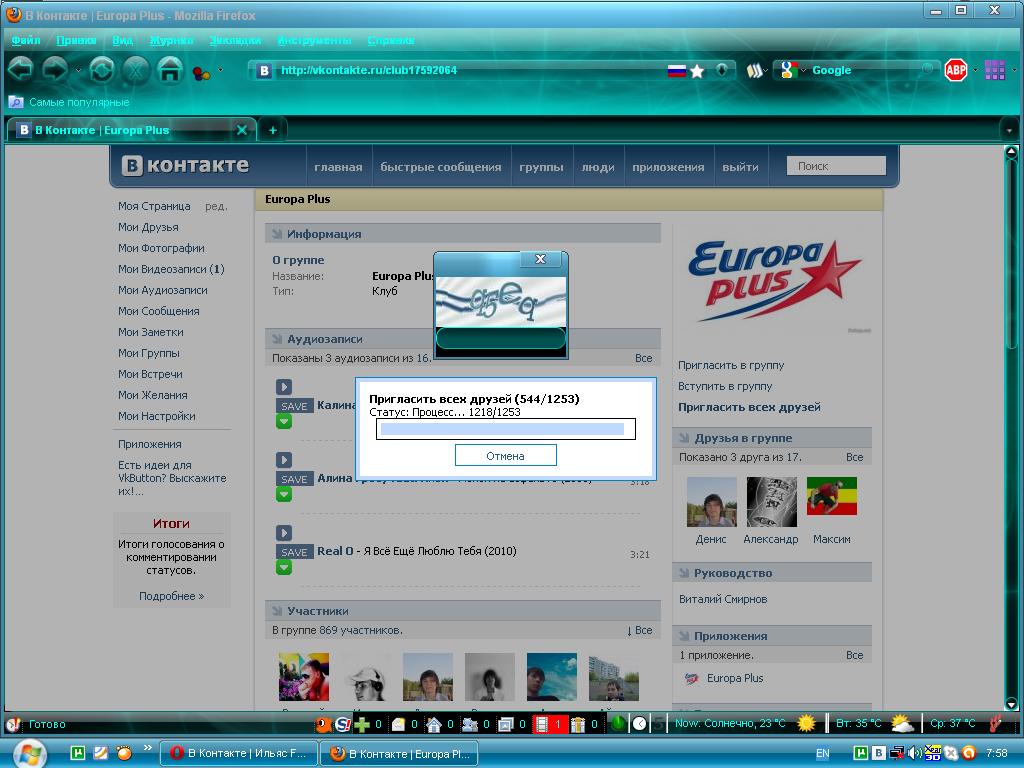The width and height of the screenshot is (1024, 768).
Task: Click green download arrow under Калина track
Action: 283,422
